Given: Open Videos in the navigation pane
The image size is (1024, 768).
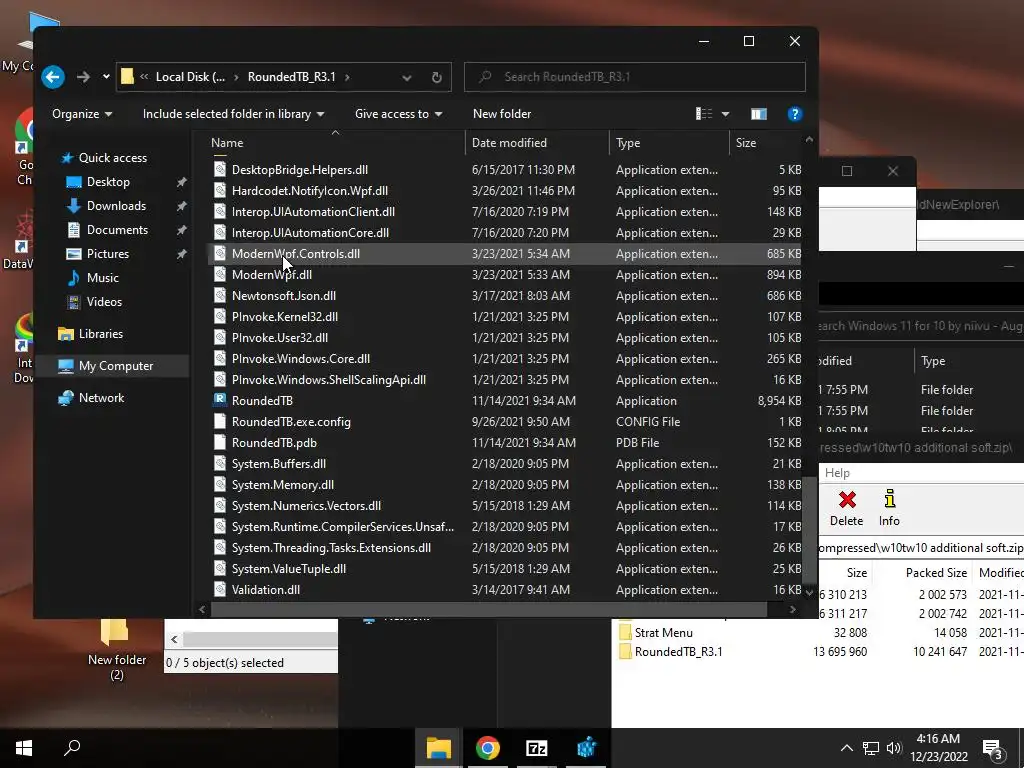Looking at the screenshot, I should pyautogui.click(x=104, y=302).
